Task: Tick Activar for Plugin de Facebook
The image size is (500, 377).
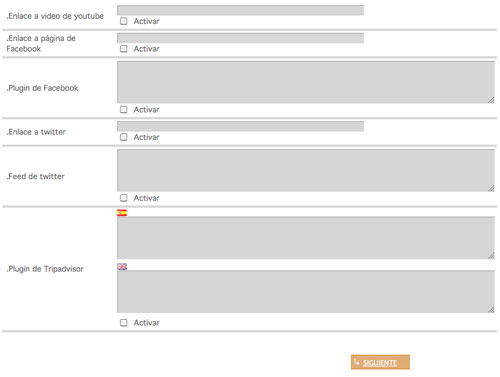Action: [x=124, y=110]
